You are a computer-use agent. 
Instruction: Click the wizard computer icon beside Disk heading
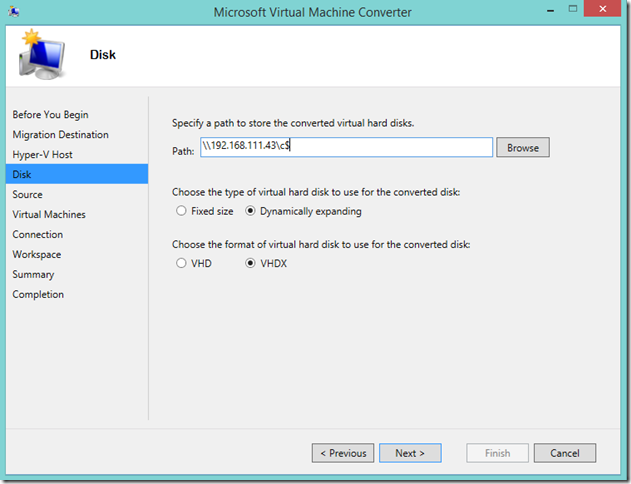point(41,55)
